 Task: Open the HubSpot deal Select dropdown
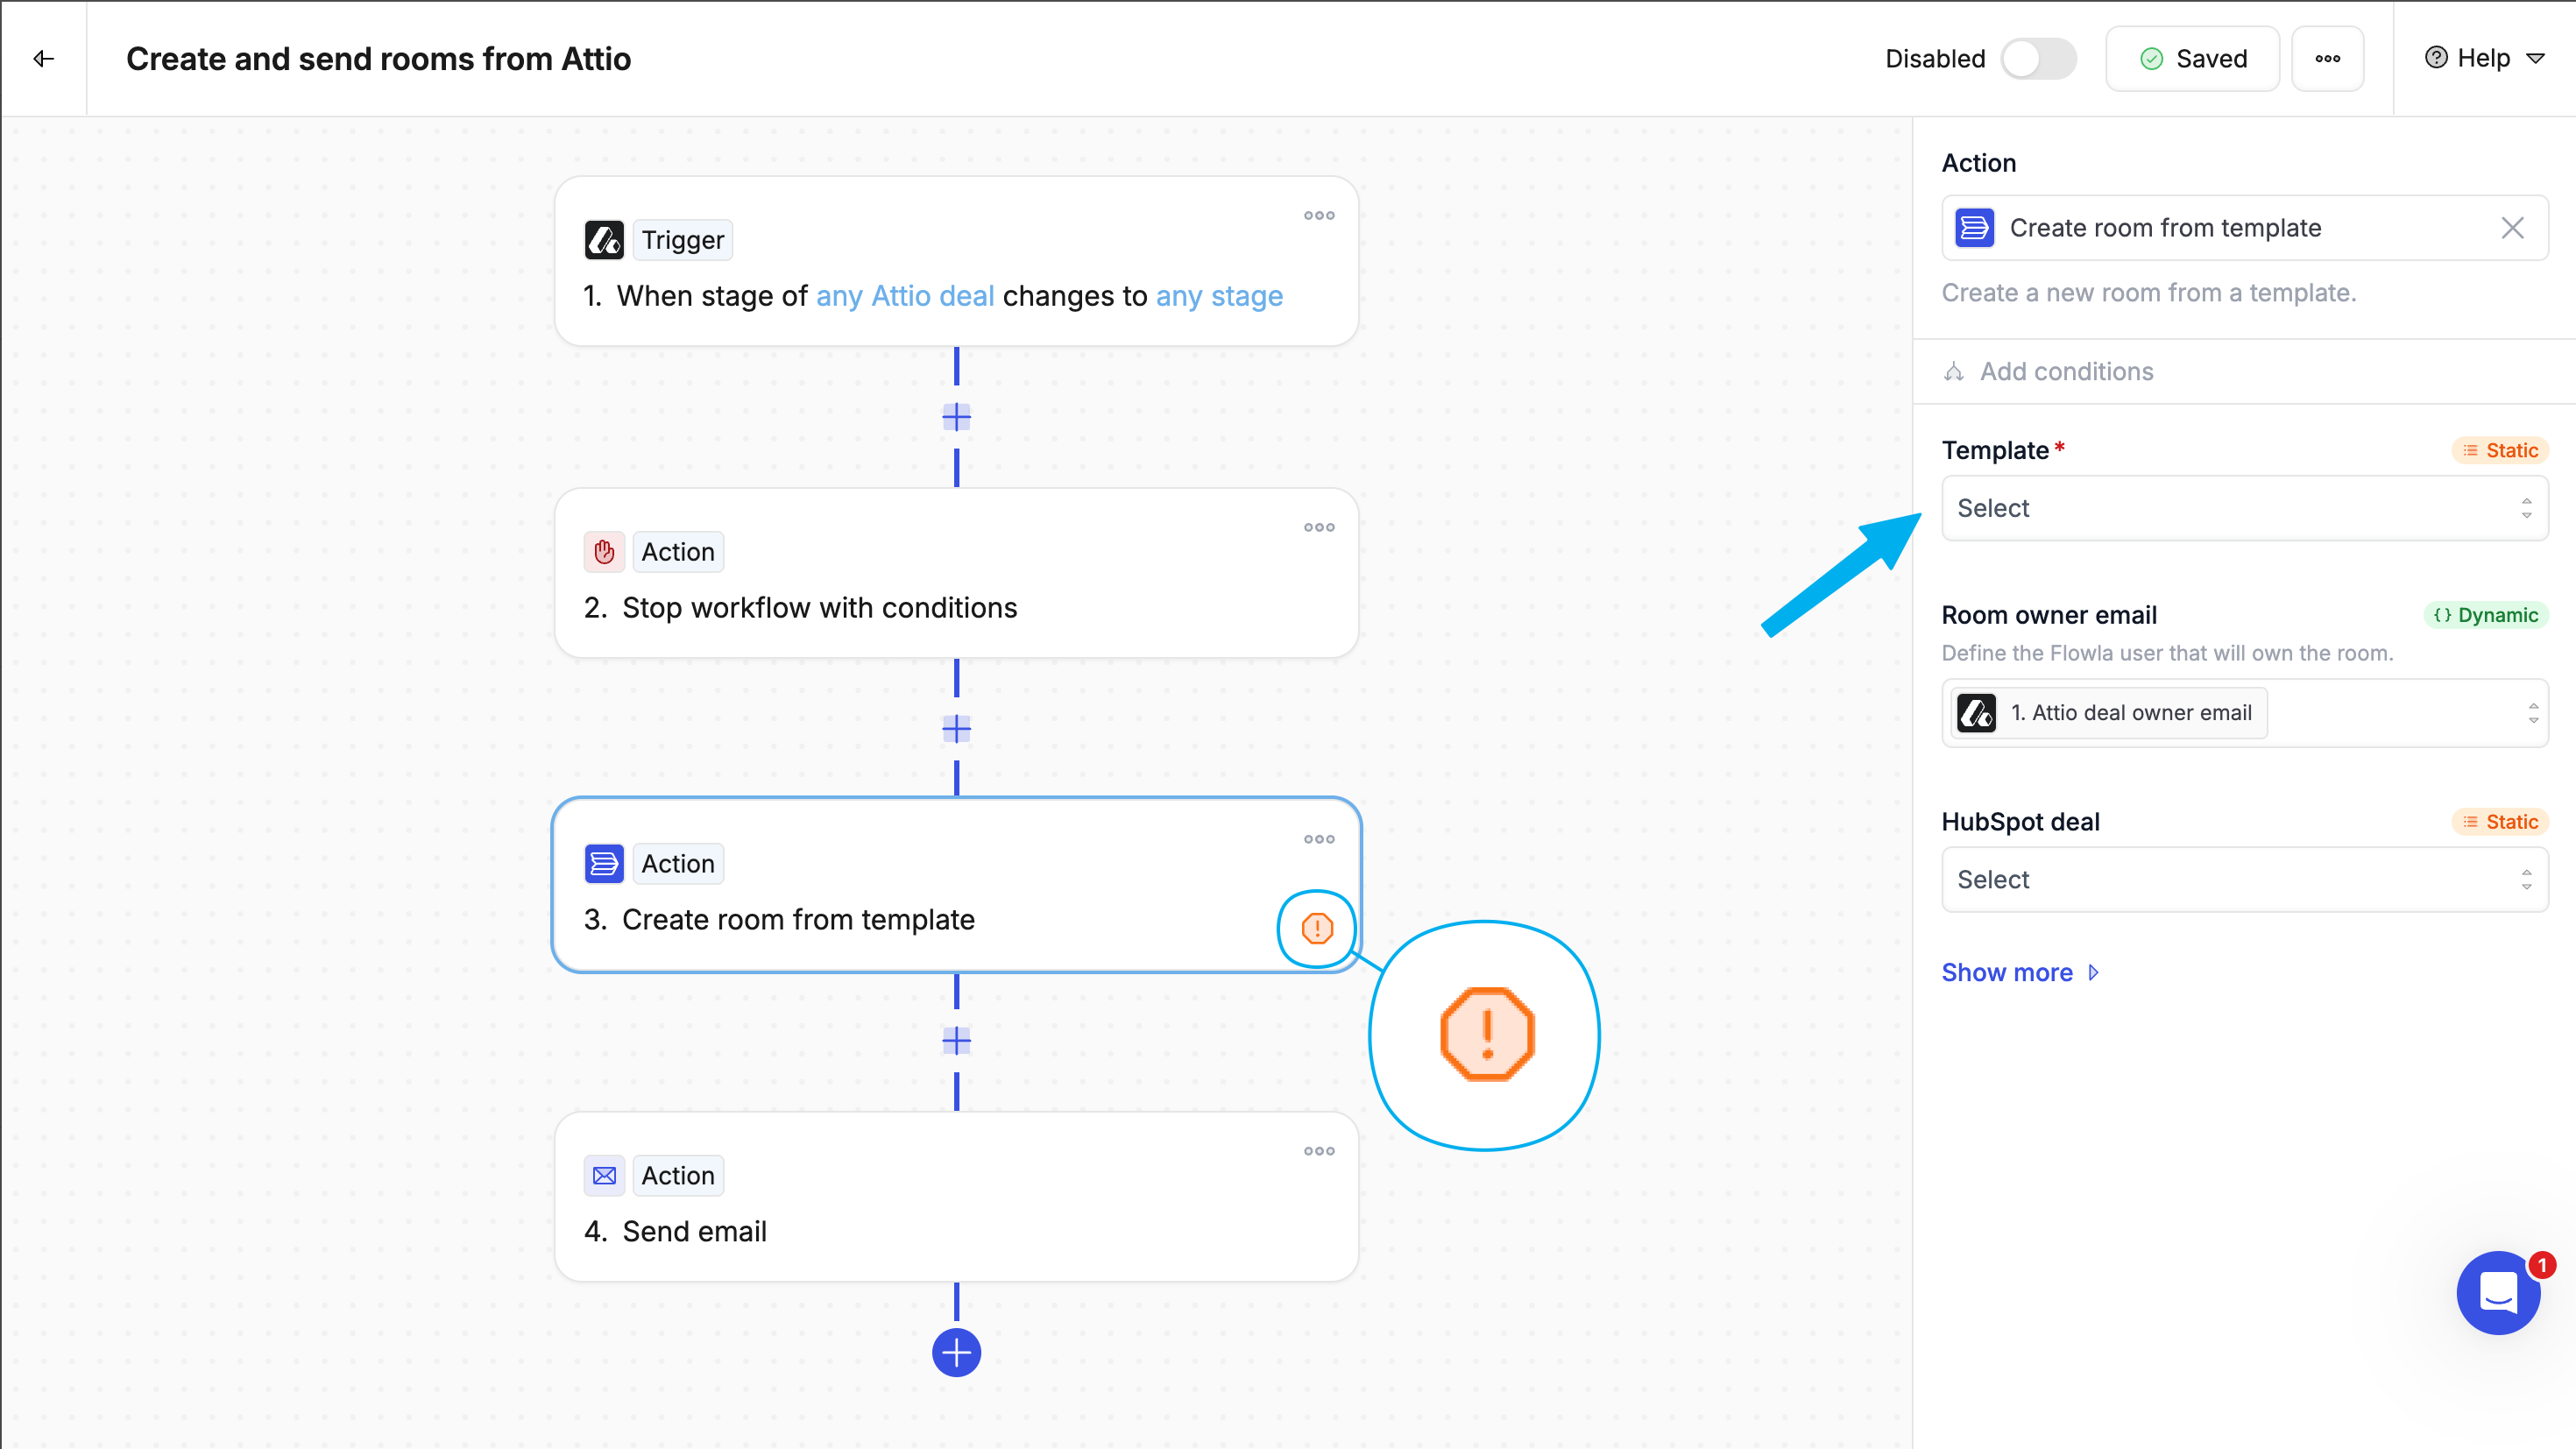tap(2243, 880)
